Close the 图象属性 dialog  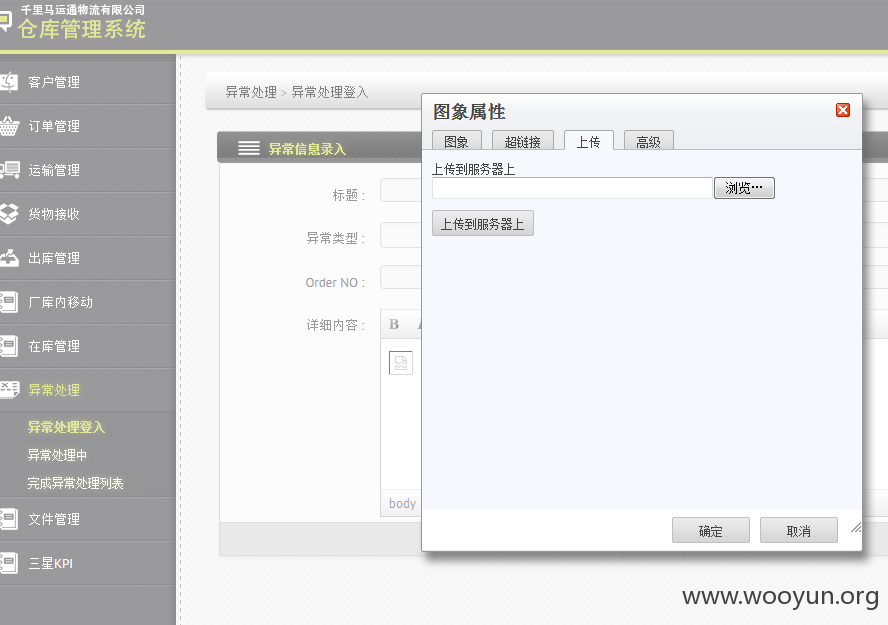click(x=843, y=110)
